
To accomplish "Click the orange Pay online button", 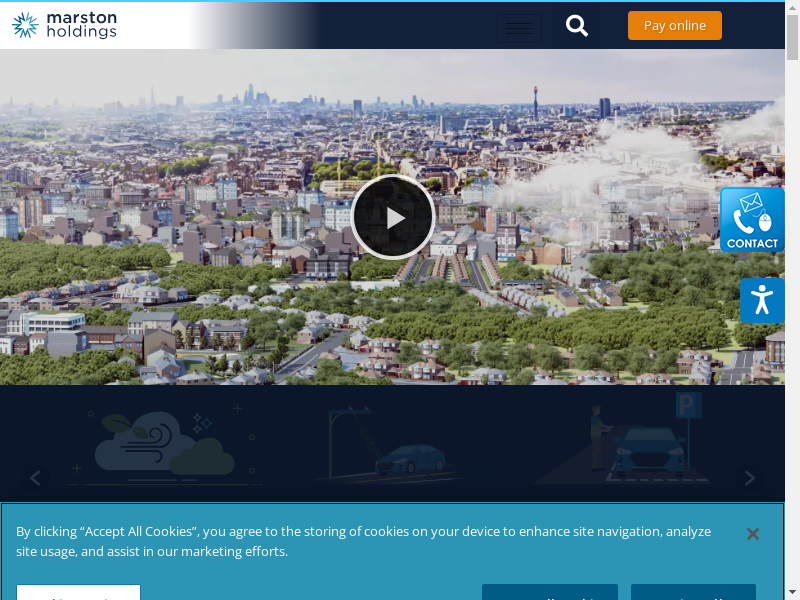I will (674, 26).
